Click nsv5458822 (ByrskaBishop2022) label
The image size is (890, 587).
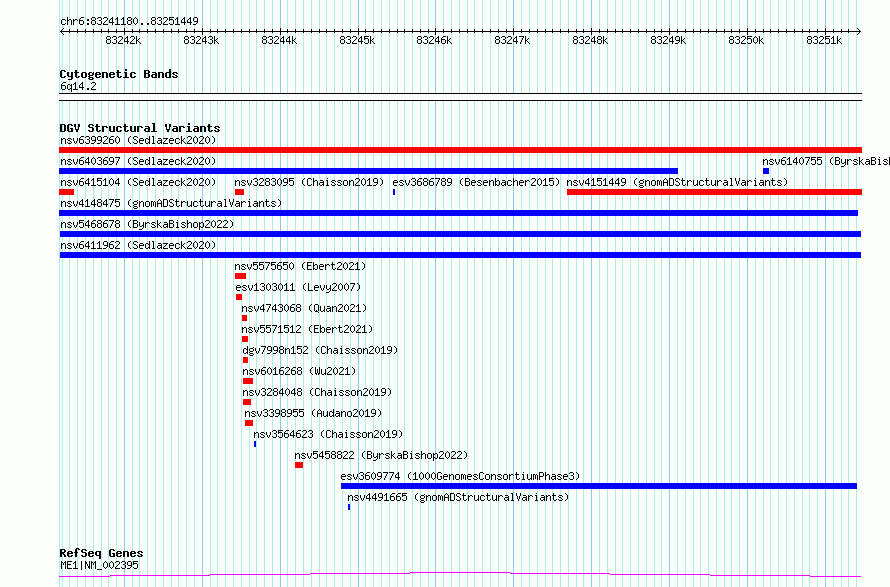click(381, 455)
